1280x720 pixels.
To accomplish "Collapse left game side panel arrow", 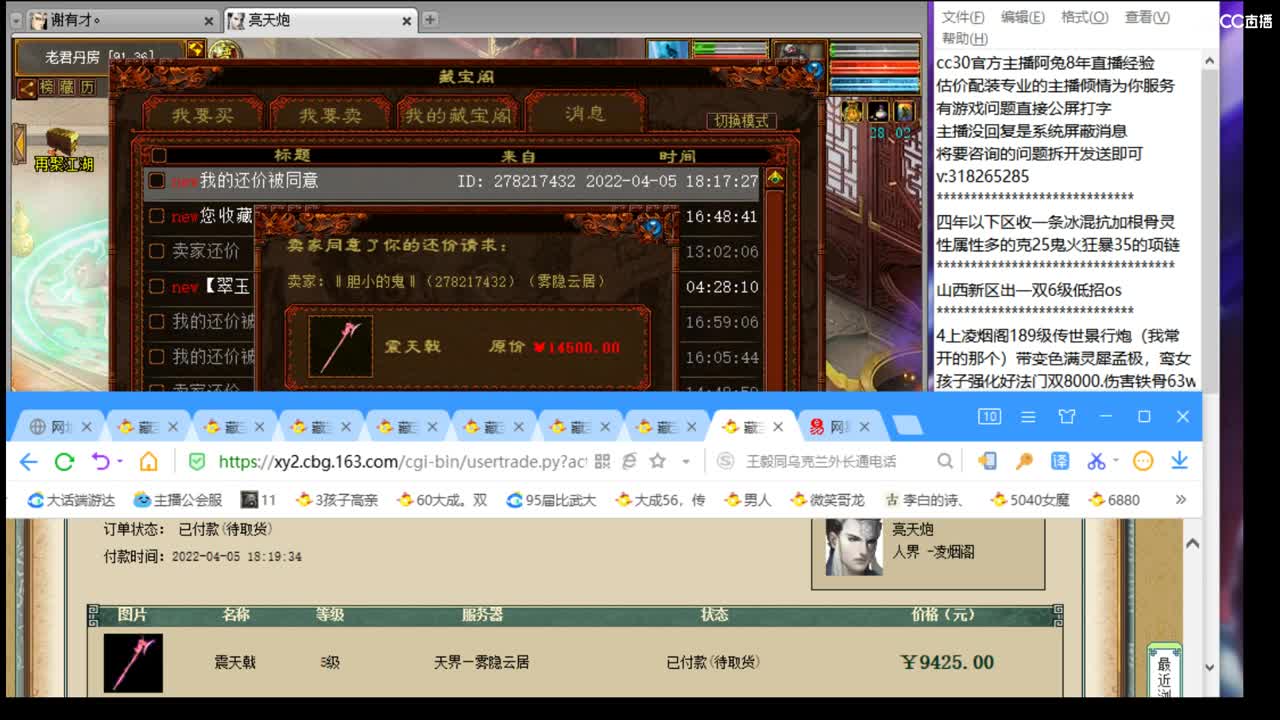I will click(18, 144).
